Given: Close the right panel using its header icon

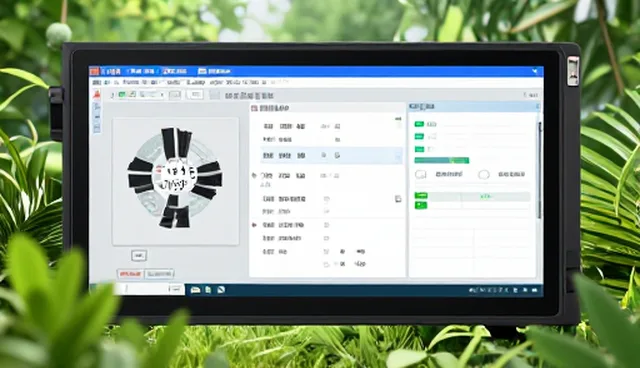Looking at the screenshot, I should click(x=538, y=107).
